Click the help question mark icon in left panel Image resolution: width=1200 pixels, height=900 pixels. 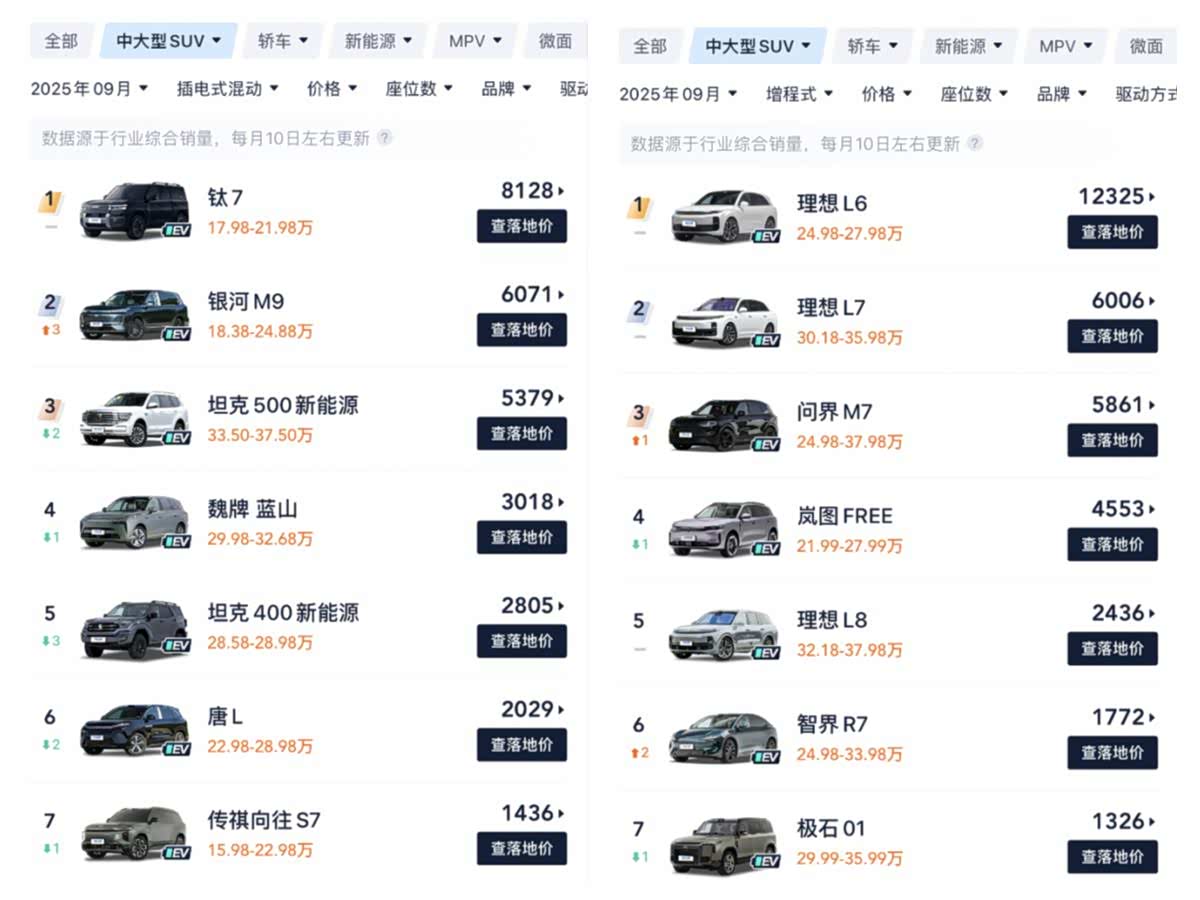pyautogui.click(x=384, y=138)
